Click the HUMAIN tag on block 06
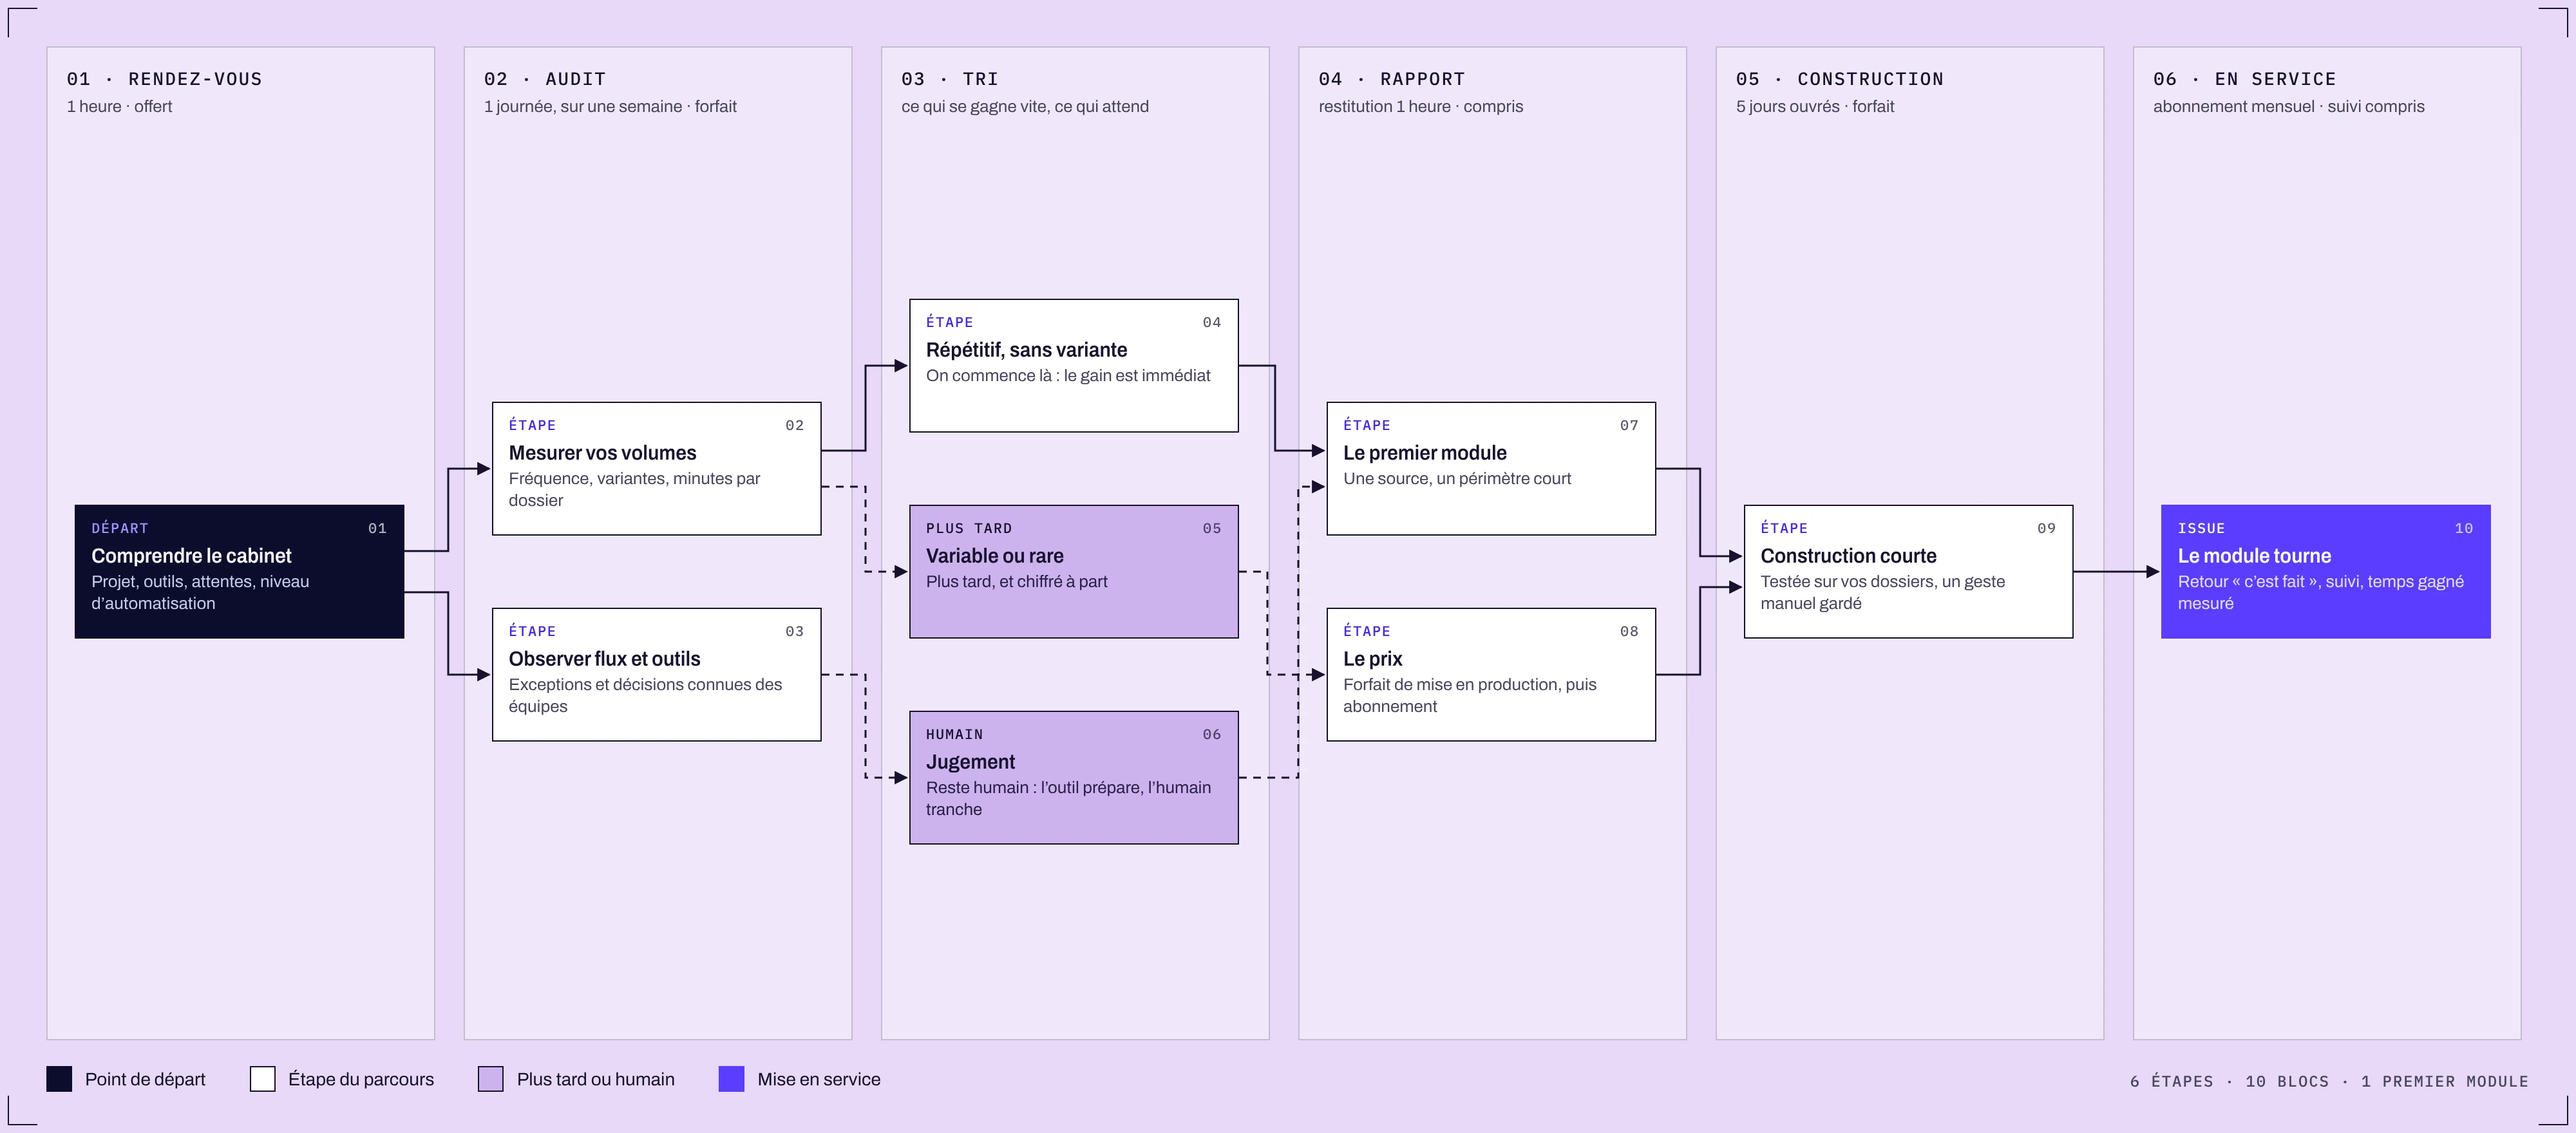The width and height of the screenshot is (2576, 1133). click(954, 734)
